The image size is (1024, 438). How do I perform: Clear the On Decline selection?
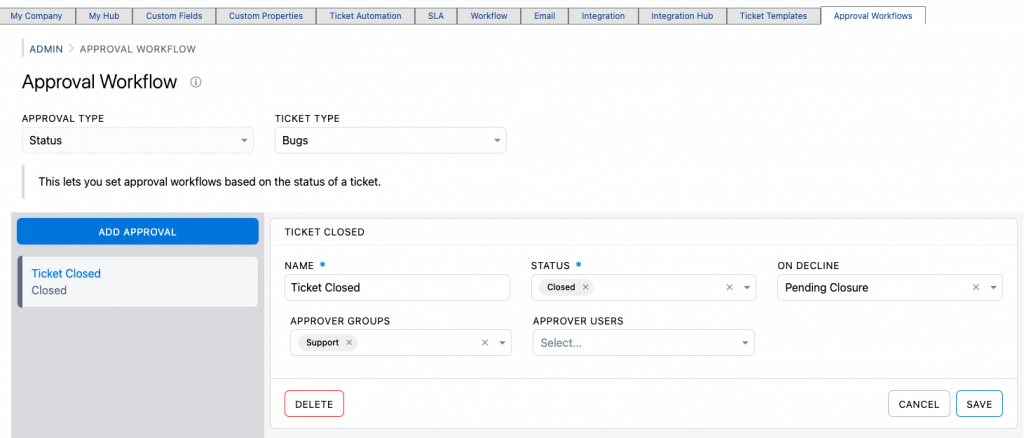[976, 287]
